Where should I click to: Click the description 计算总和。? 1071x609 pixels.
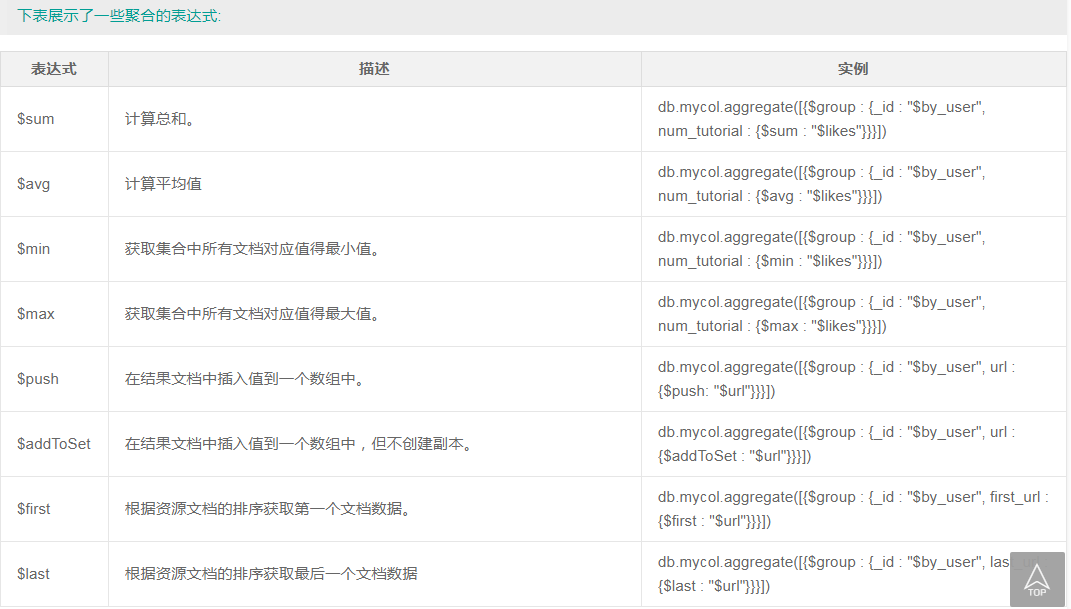click(x=161, y=119)
